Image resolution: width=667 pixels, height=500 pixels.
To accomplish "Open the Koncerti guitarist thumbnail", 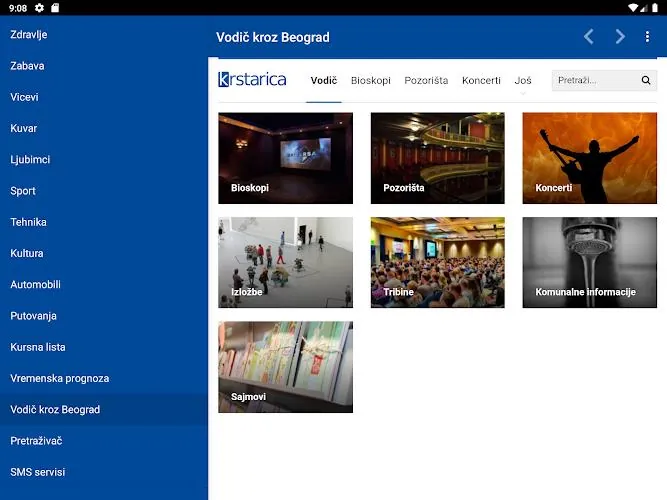I will (x=590, y=158).
